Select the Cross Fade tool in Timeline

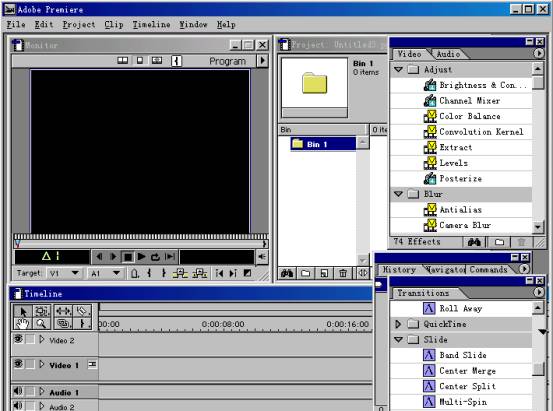(63, 323)
